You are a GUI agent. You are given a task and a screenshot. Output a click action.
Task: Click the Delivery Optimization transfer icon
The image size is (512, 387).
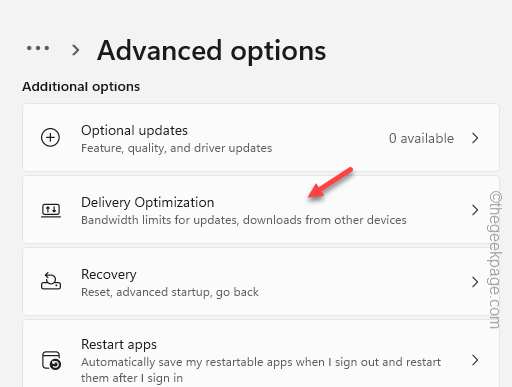[51, 210]
